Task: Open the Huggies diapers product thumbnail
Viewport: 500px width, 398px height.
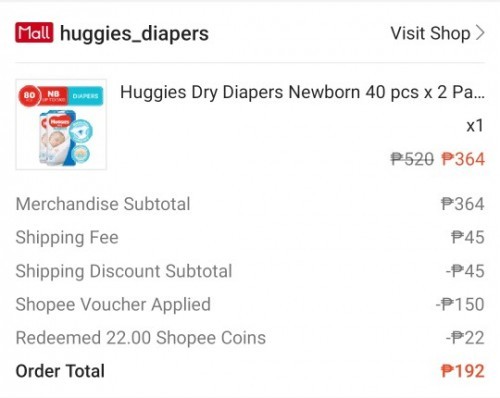Action: click(x=61, y=125)
